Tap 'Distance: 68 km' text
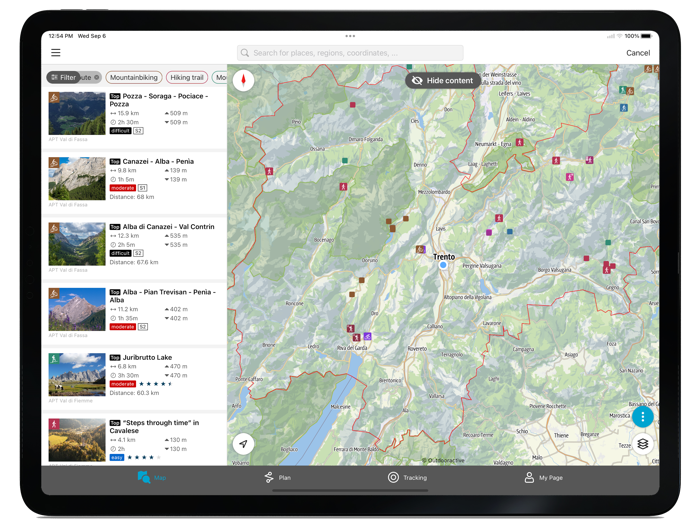This screenshot has height=525, width=700. [132, 197]
